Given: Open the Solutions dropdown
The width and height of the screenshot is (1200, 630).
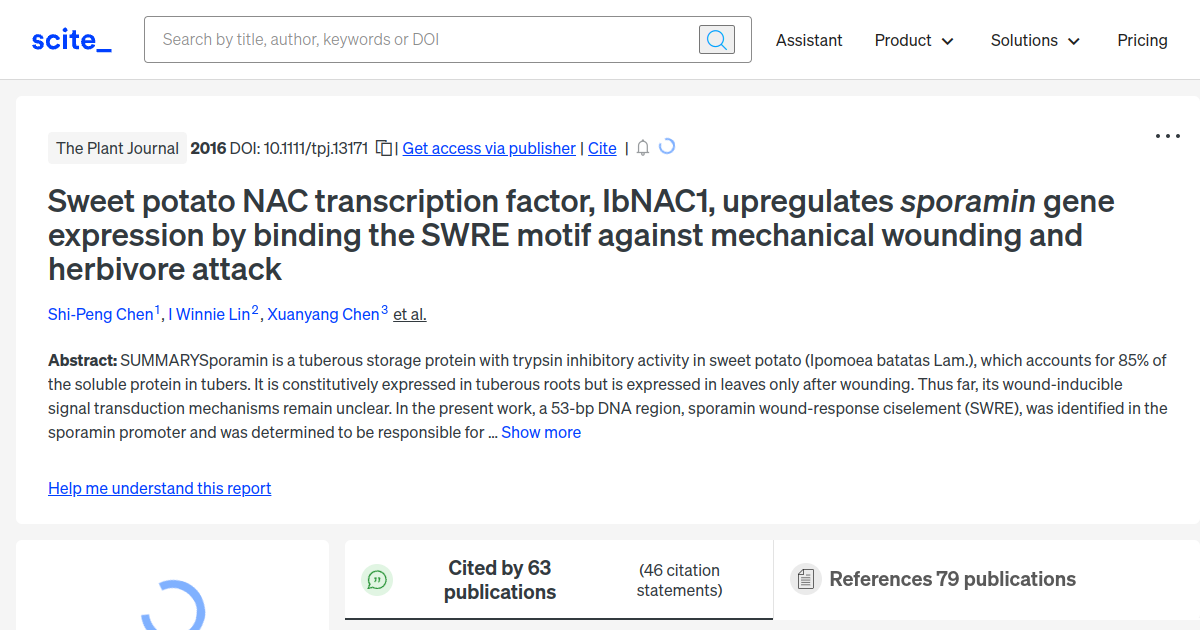Looking at the screenshot, I should 1035,40.
